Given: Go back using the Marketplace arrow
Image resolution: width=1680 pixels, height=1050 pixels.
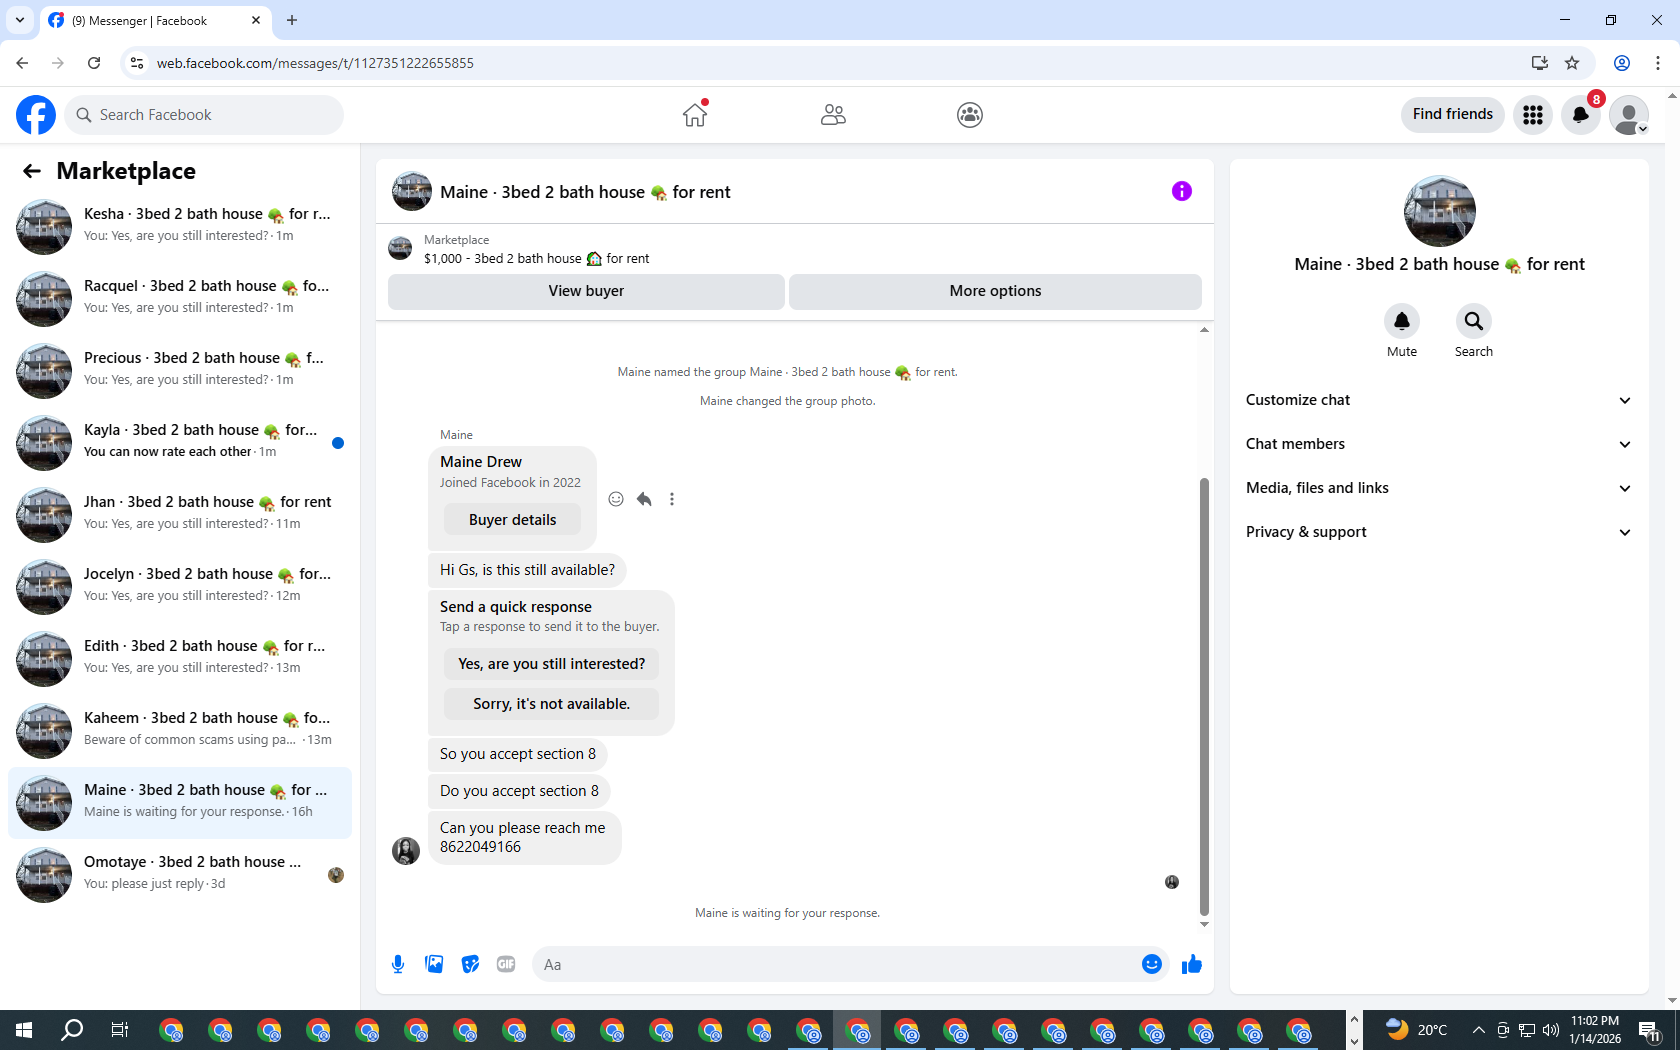Looking at the screenshot, I should (x=32, y=171).
